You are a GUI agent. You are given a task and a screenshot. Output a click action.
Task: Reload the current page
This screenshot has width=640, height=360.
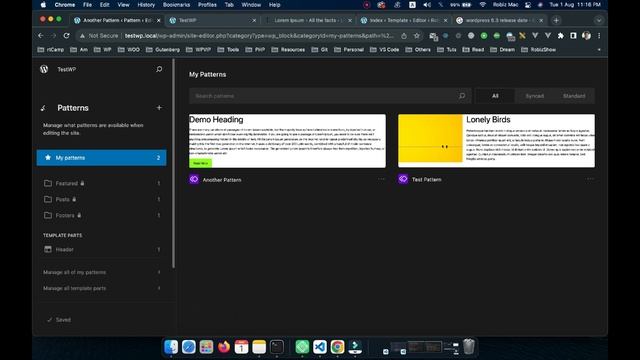coord(67,36)
